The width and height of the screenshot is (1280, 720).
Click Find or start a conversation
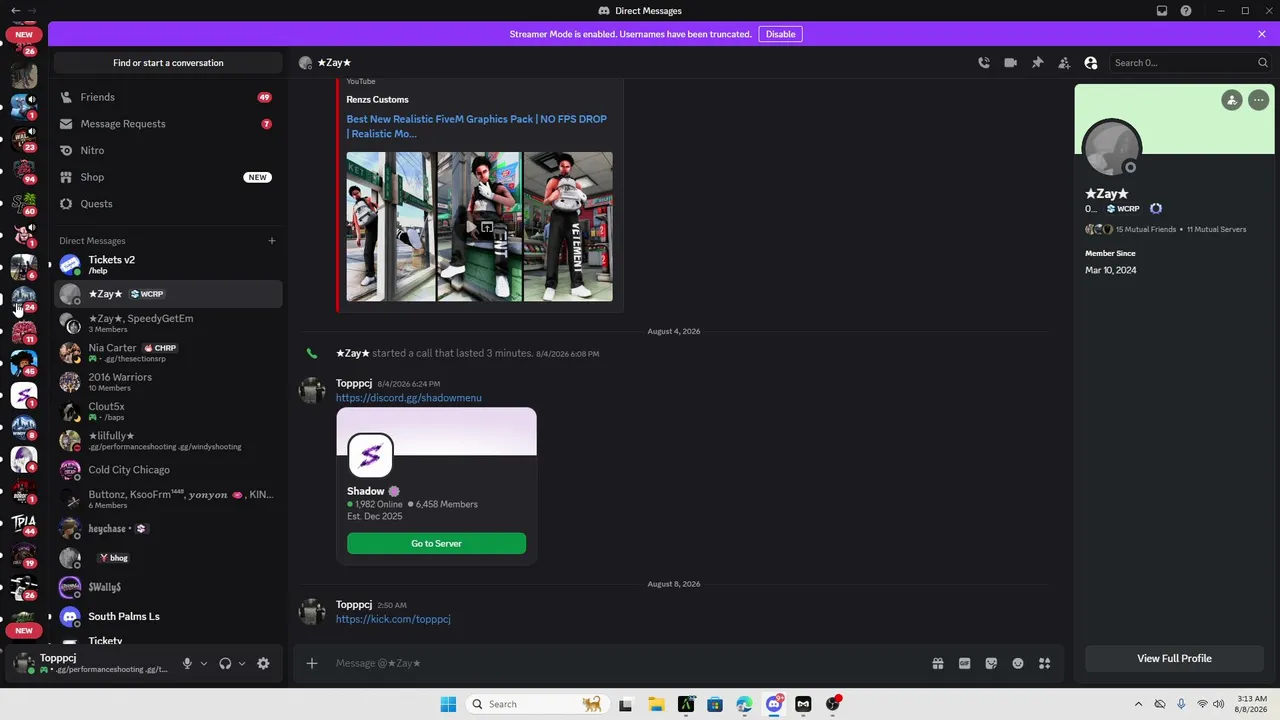(x=168, y=63)
